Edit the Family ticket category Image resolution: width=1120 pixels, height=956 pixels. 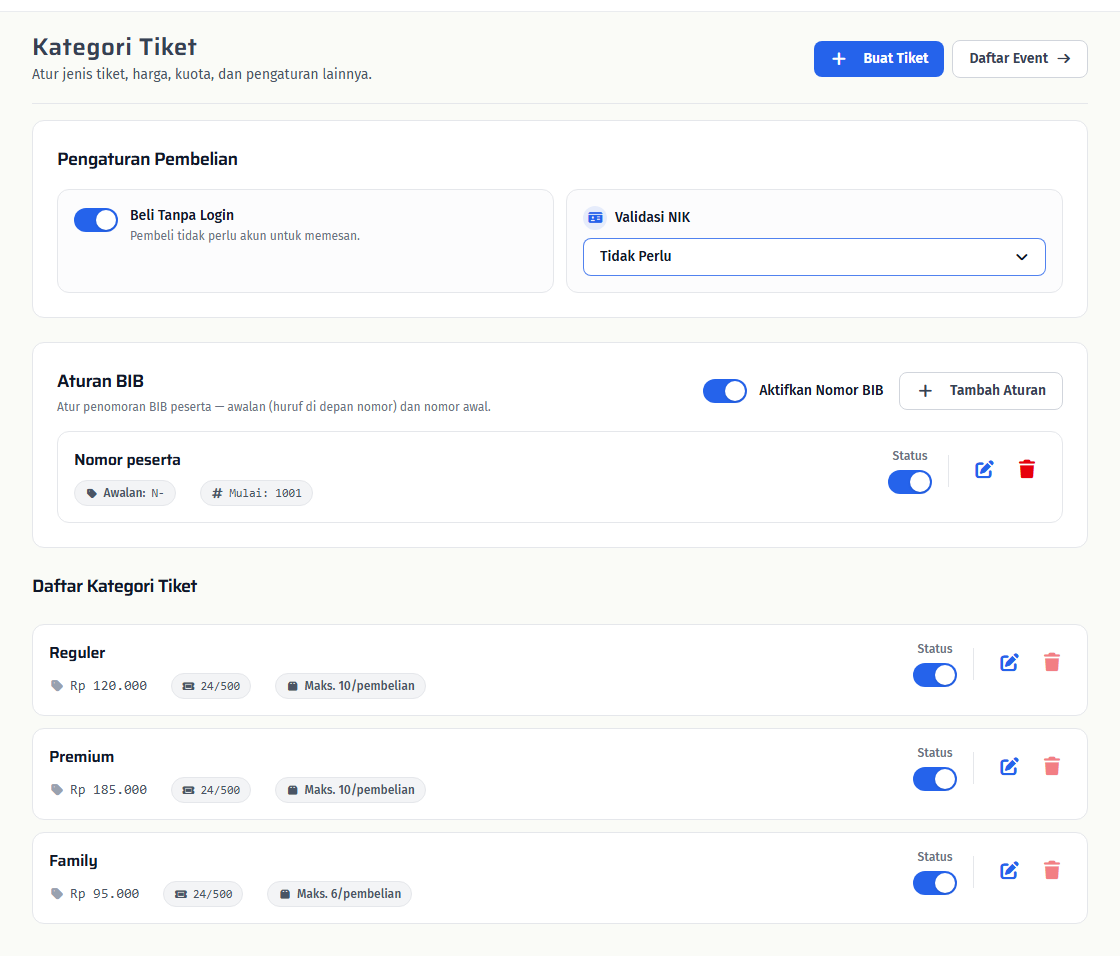click(1009, 870)
